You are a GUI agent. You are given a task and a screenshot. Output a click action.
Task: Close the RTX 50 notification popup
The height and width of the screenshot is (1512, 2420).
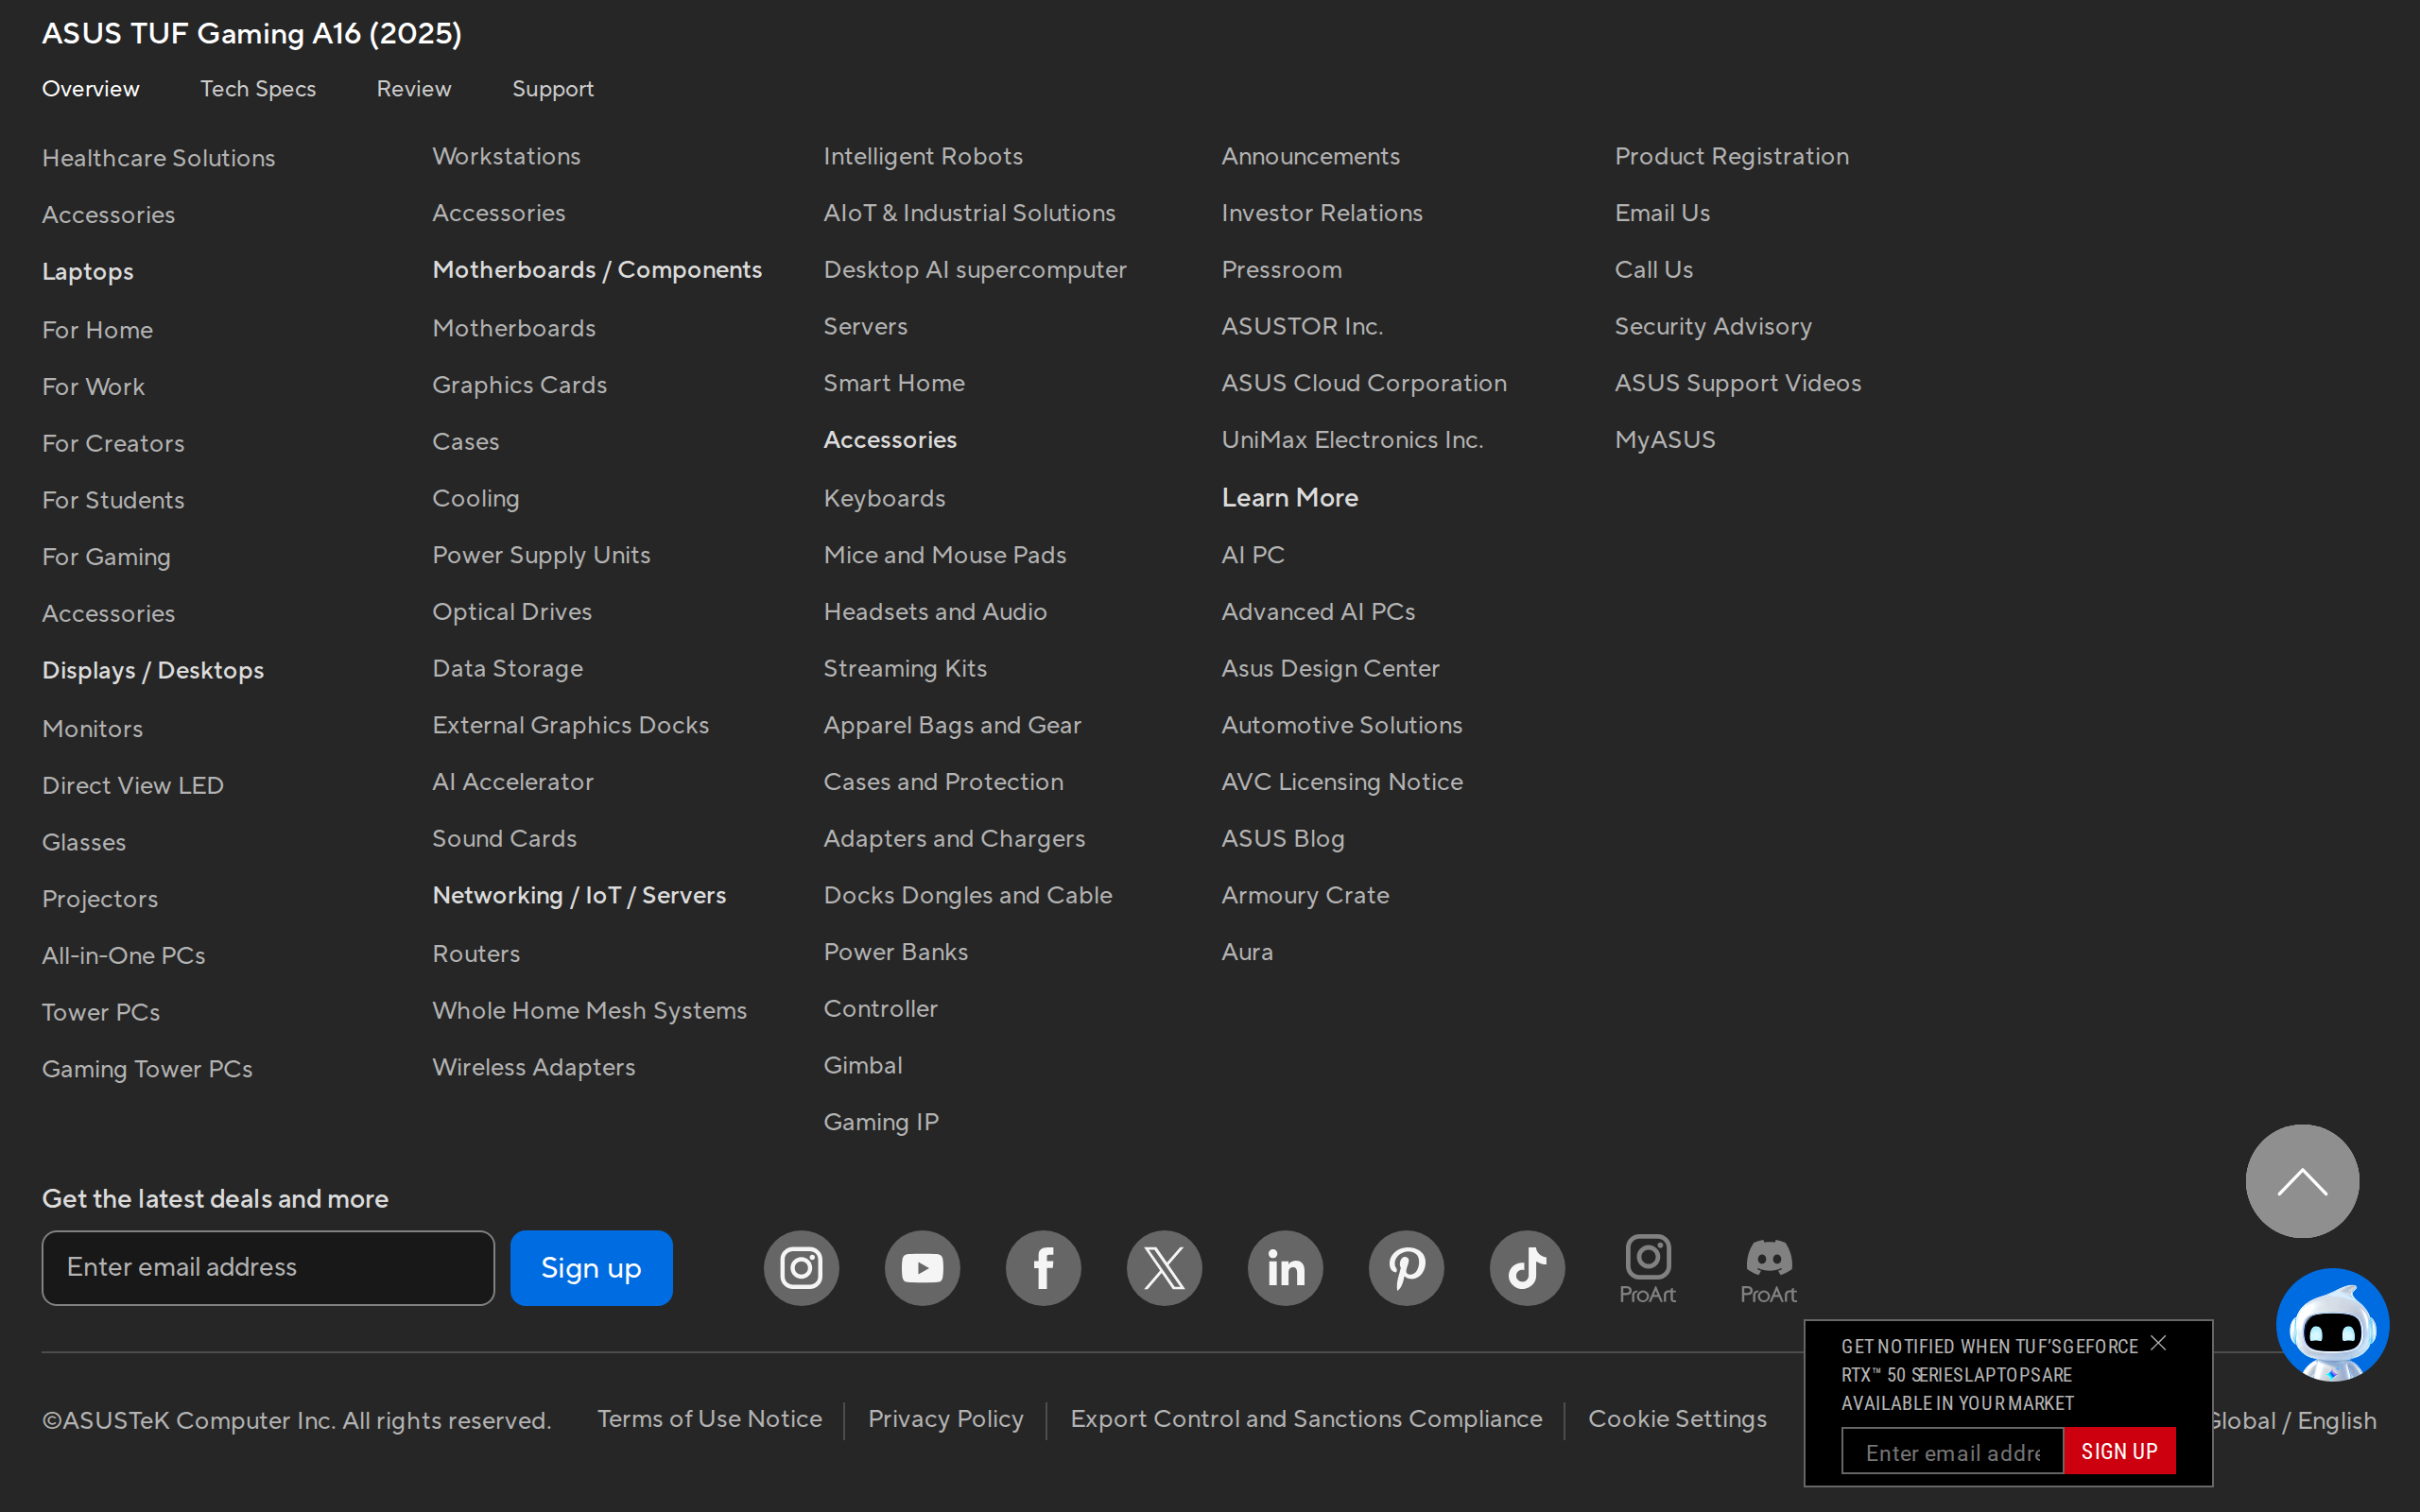click(2158, 1343)
